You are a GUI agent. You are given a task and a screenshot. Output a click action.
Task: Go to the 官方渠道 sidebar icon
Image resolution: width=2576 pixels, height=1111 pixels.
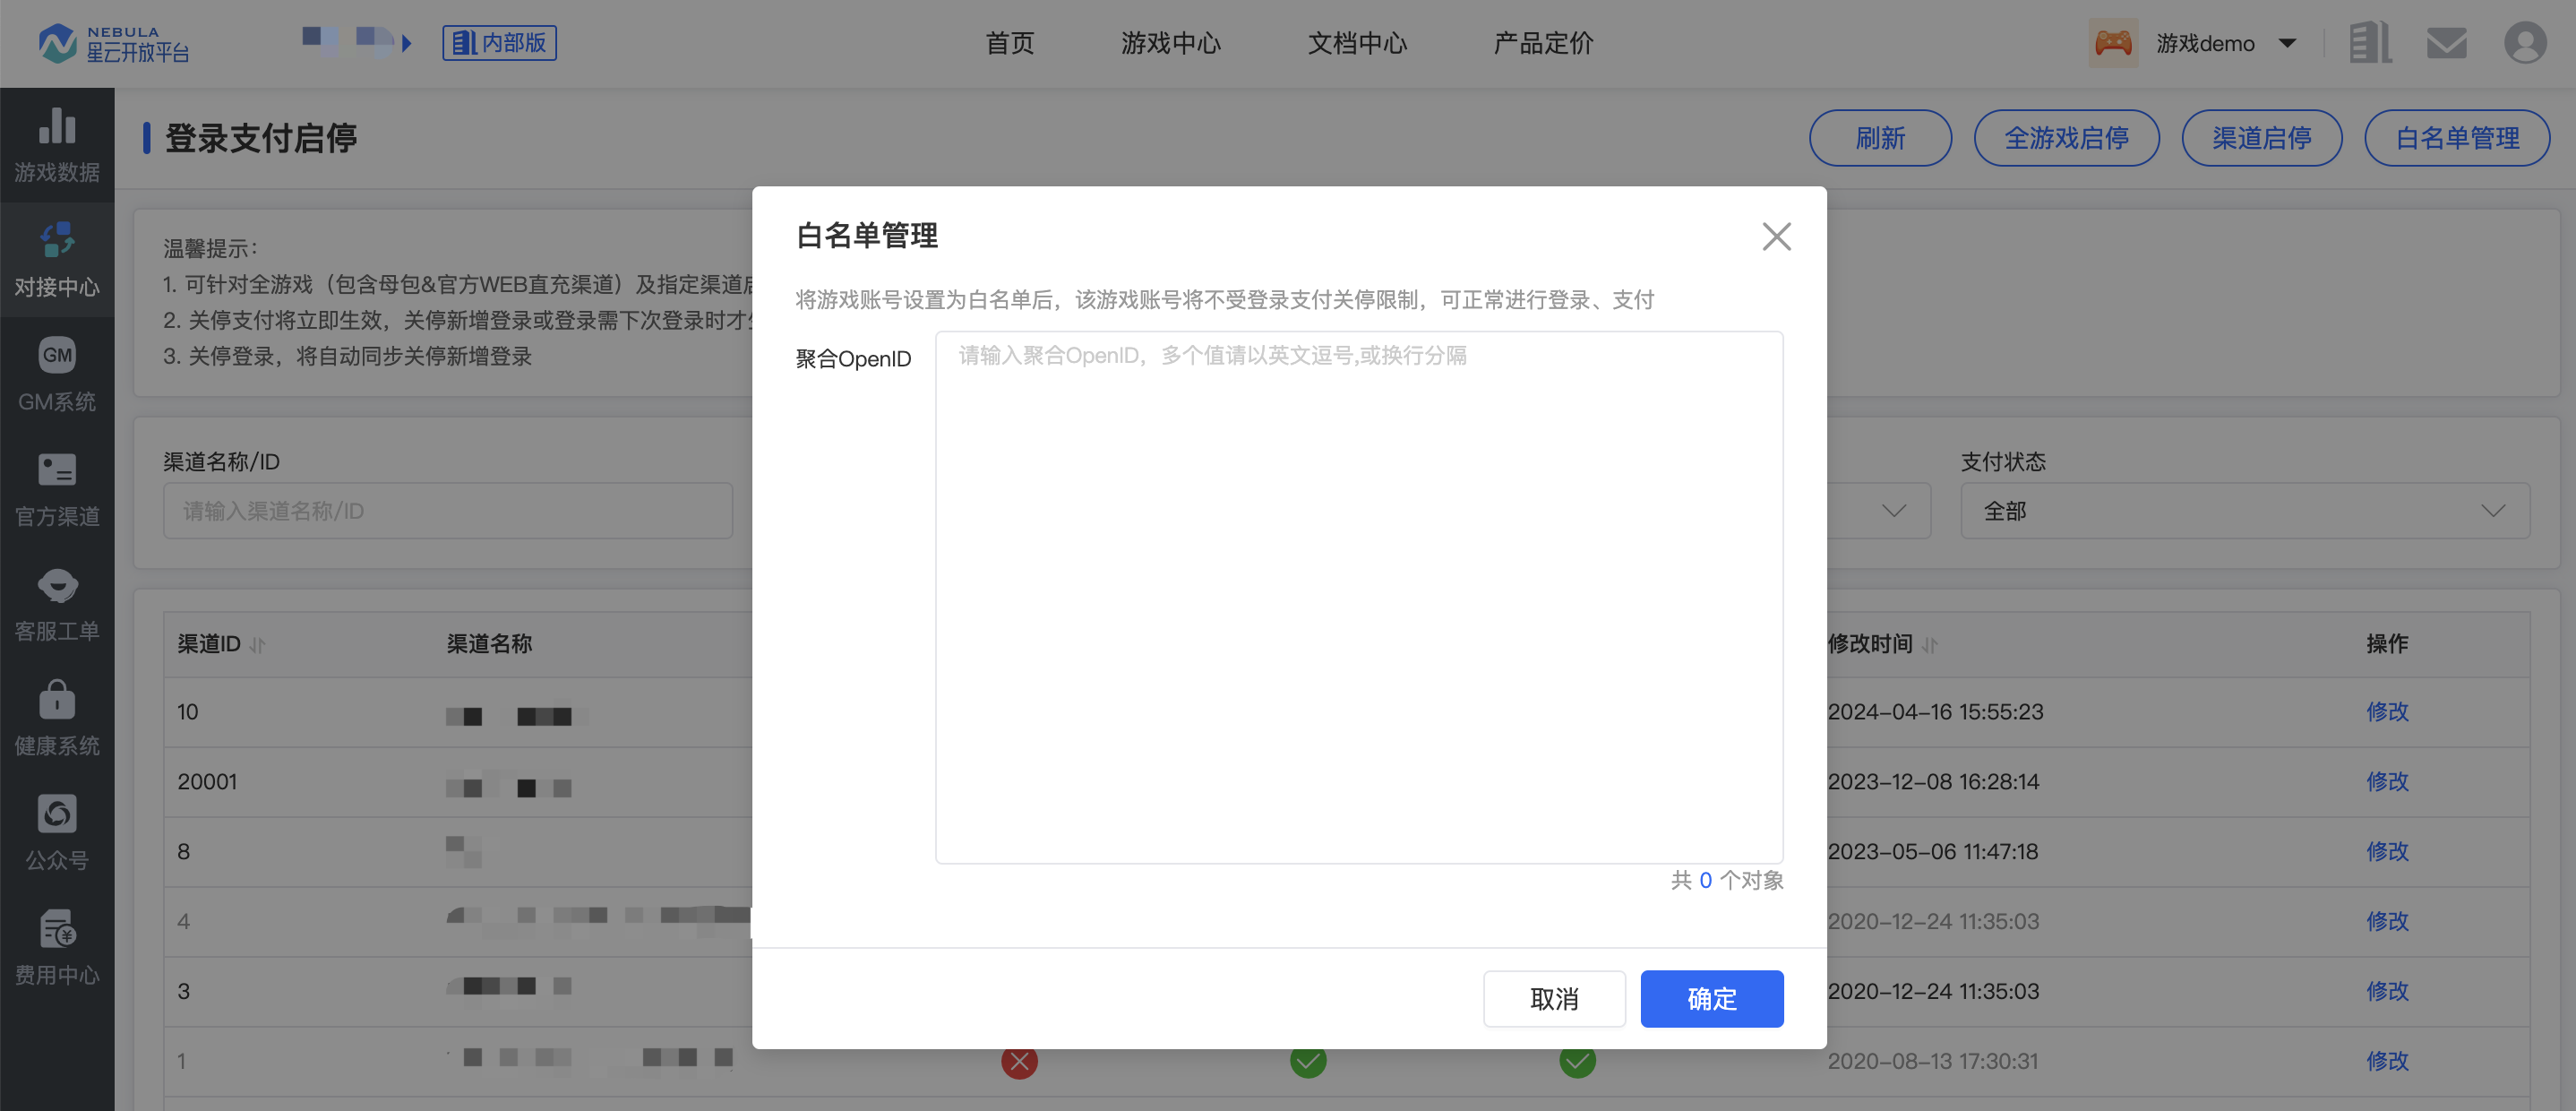57,470
